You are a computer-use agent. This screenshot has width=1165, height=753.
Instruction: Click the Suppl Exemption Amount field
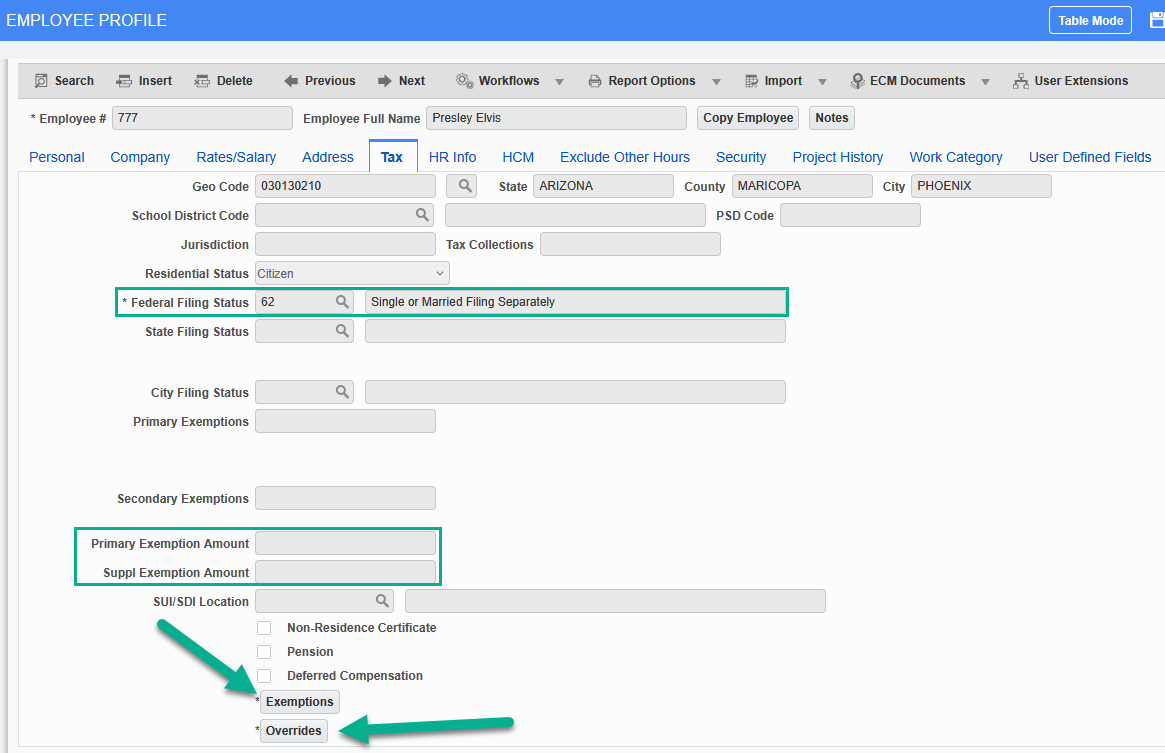click(345, 572)
